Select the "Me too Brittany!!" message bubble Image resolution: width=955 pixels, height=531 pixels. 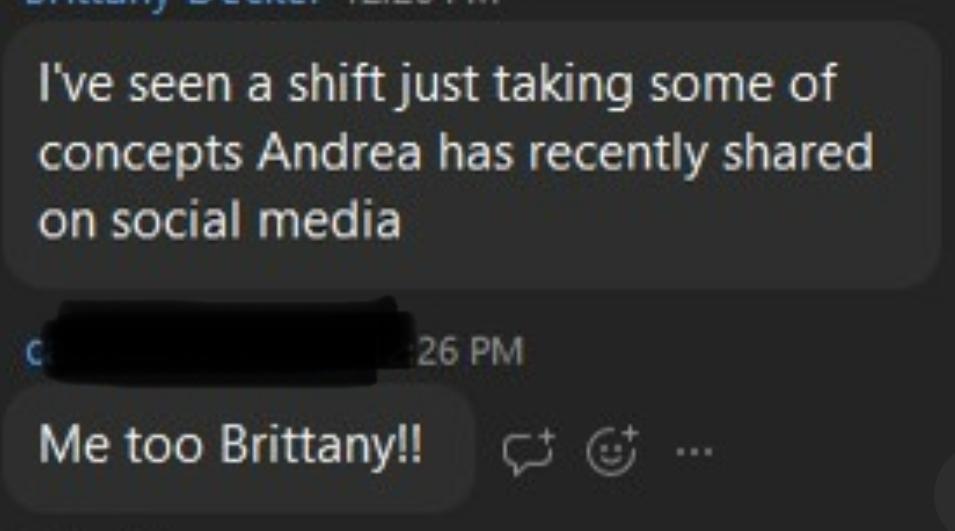pos(238,447)
